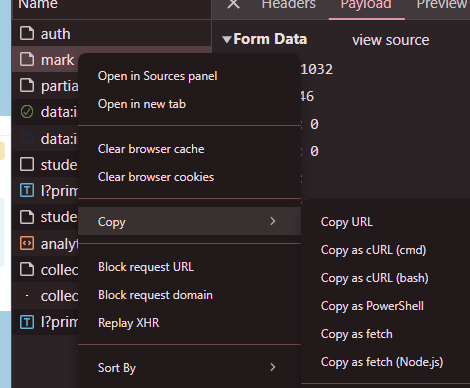Screen dimensions: 470x388
Task: Click the font type icon beside first l?prim row
Action: coord(27,191)
